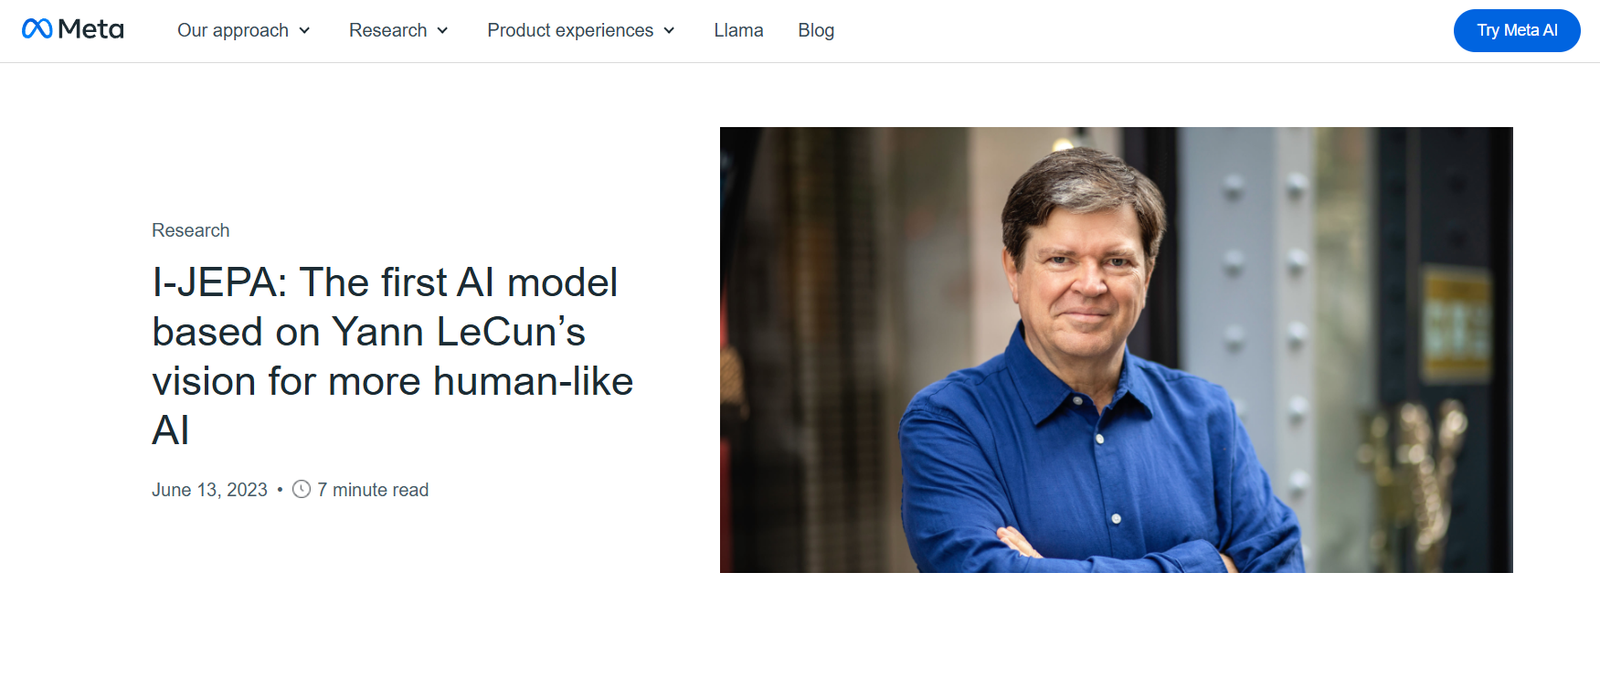Click the bullet separator after the date
Screen dimensions: 1600x690
[280, 490]
